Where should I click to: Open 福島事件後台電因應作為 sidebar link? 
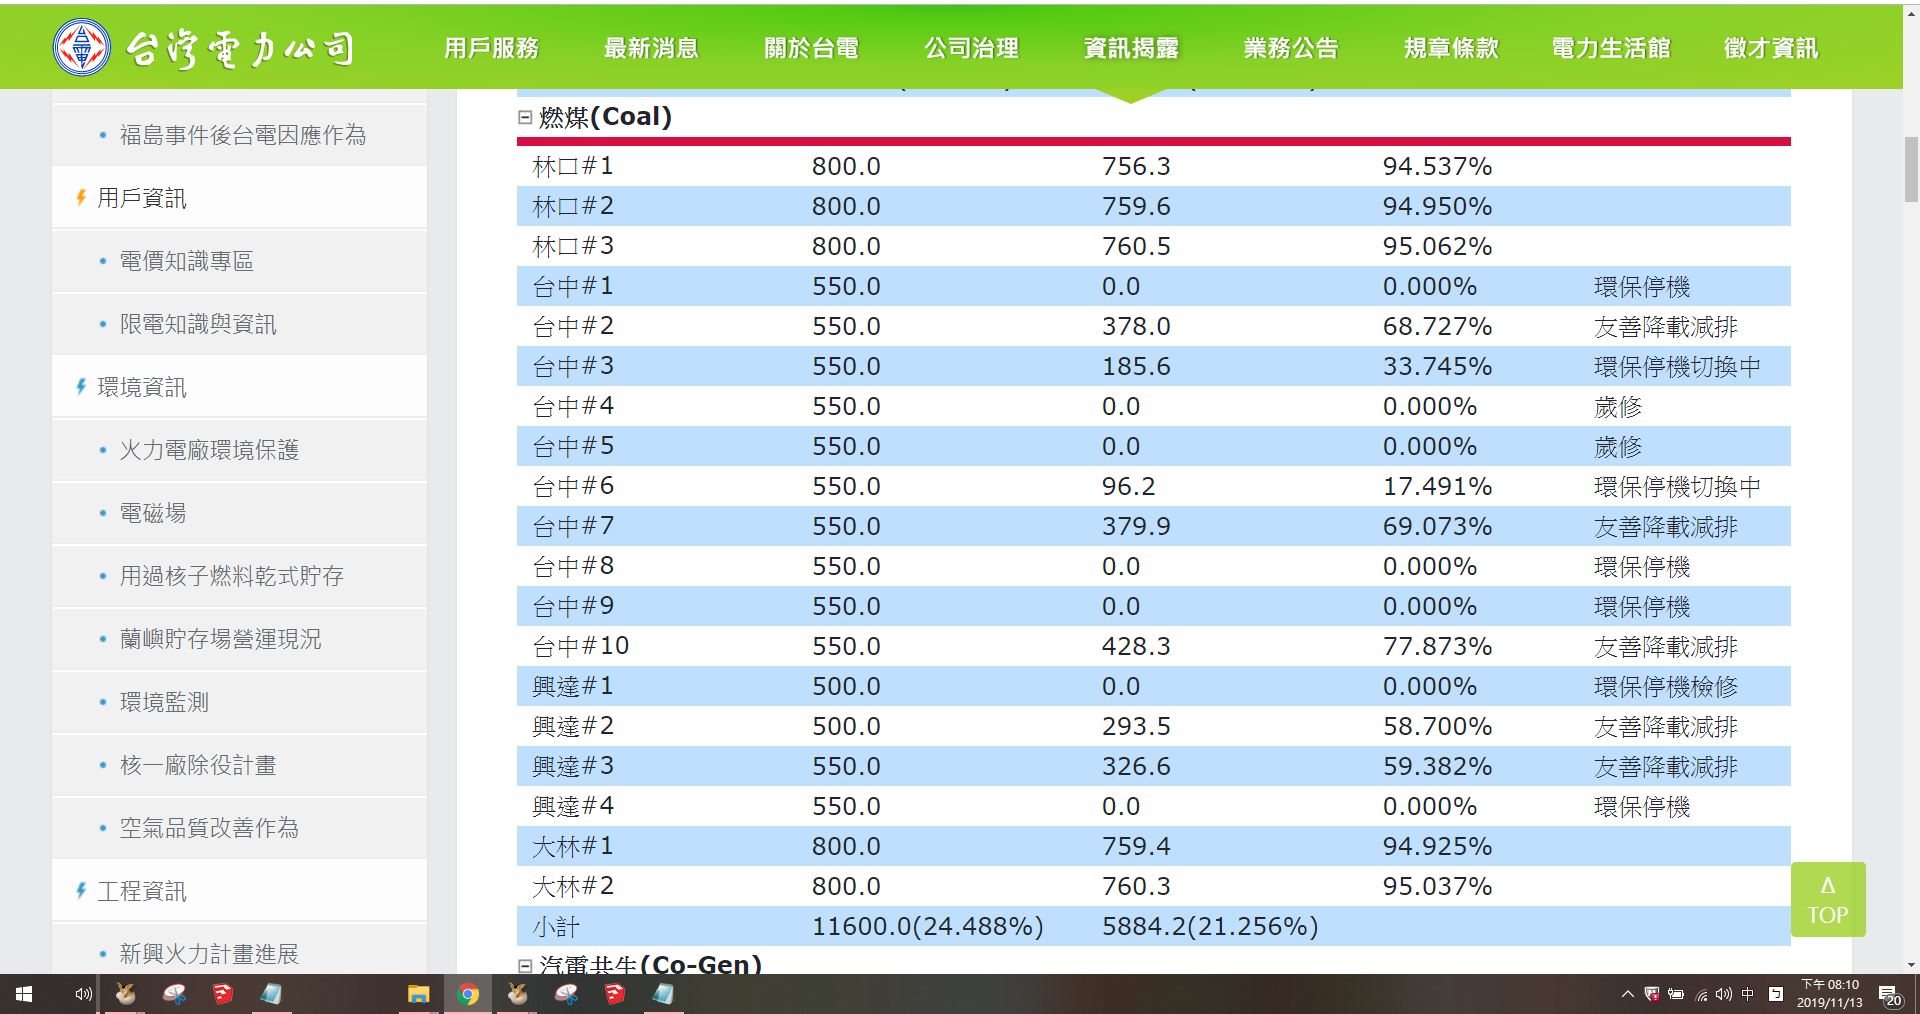coord(243,135)
